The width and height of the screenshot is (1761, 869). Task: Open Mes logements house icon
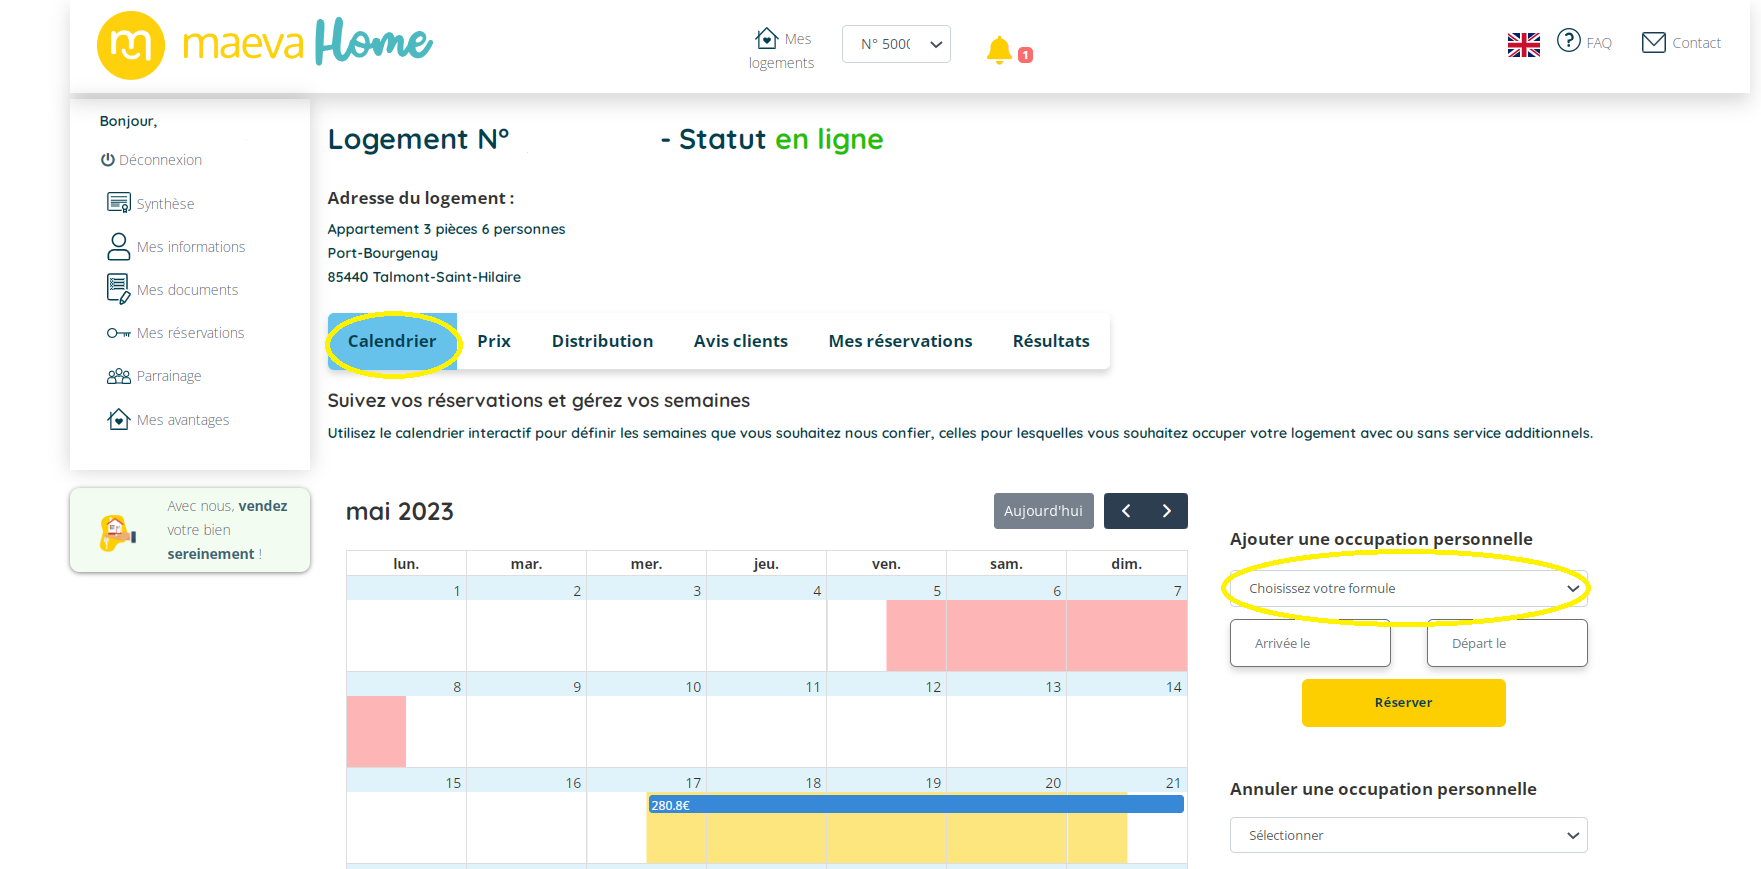[x=766, y=38]
